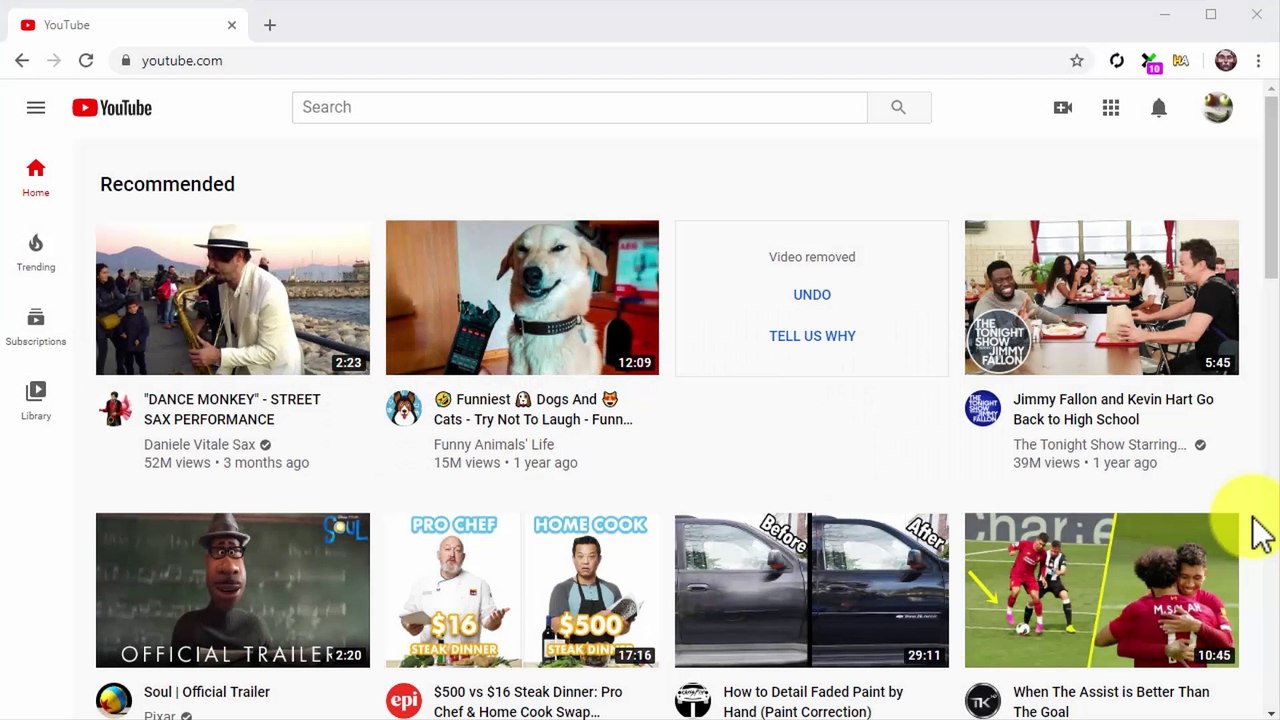1280x720 pixels.
Task: Go back with the browser arrow
Action: [x=22, y=61]
